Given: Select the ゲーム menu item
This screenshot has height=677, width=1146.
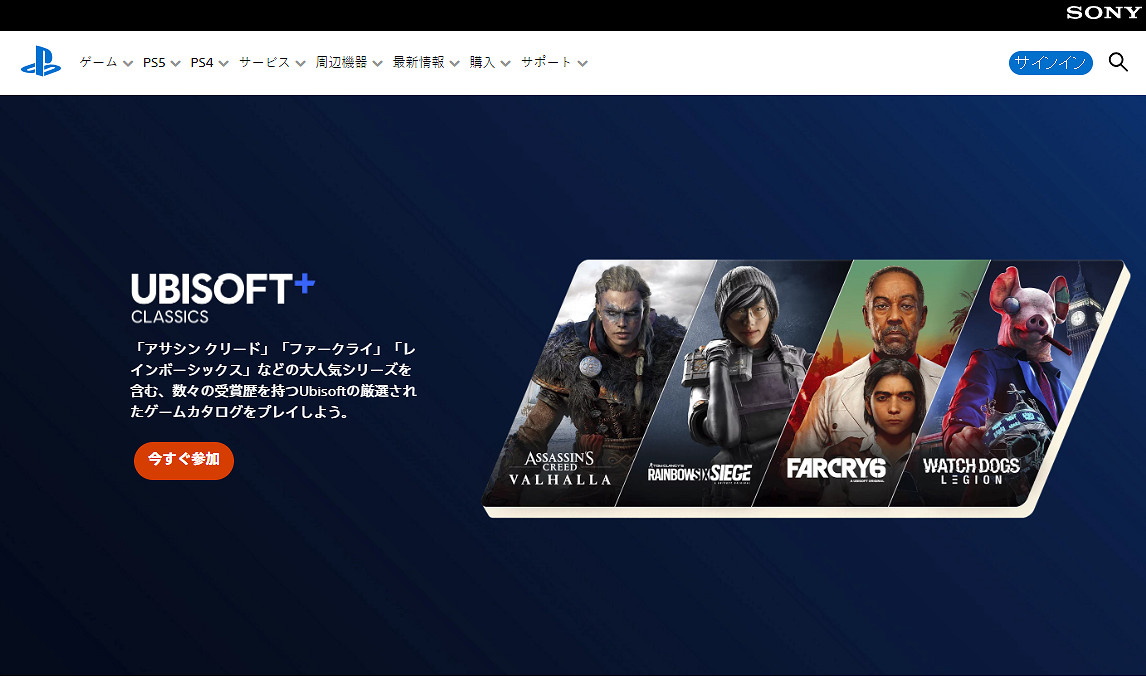Looking at the screenshot, I should (97, 62).
